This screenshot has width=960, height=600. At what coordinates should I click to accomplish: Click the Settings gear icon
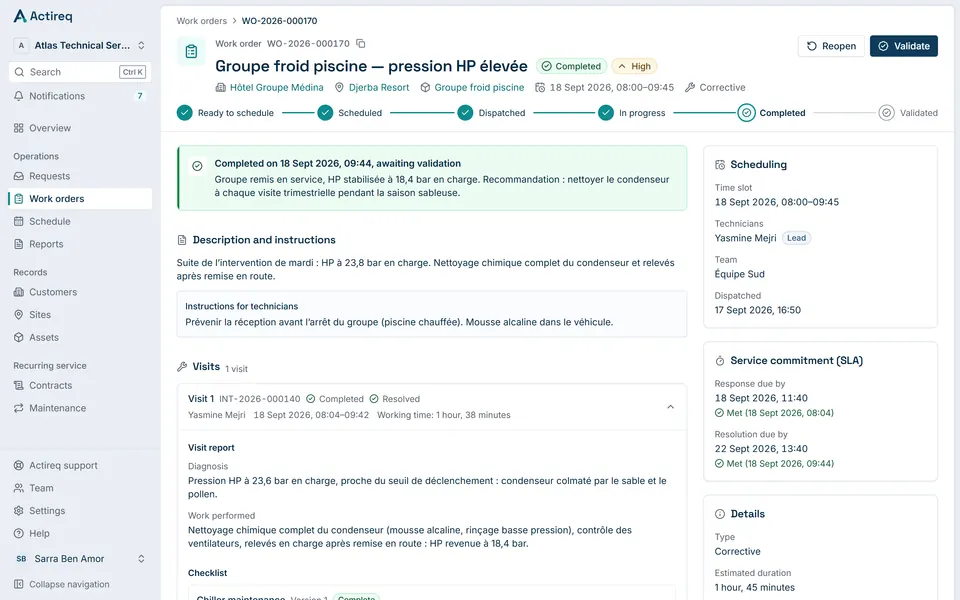(19, 511)
